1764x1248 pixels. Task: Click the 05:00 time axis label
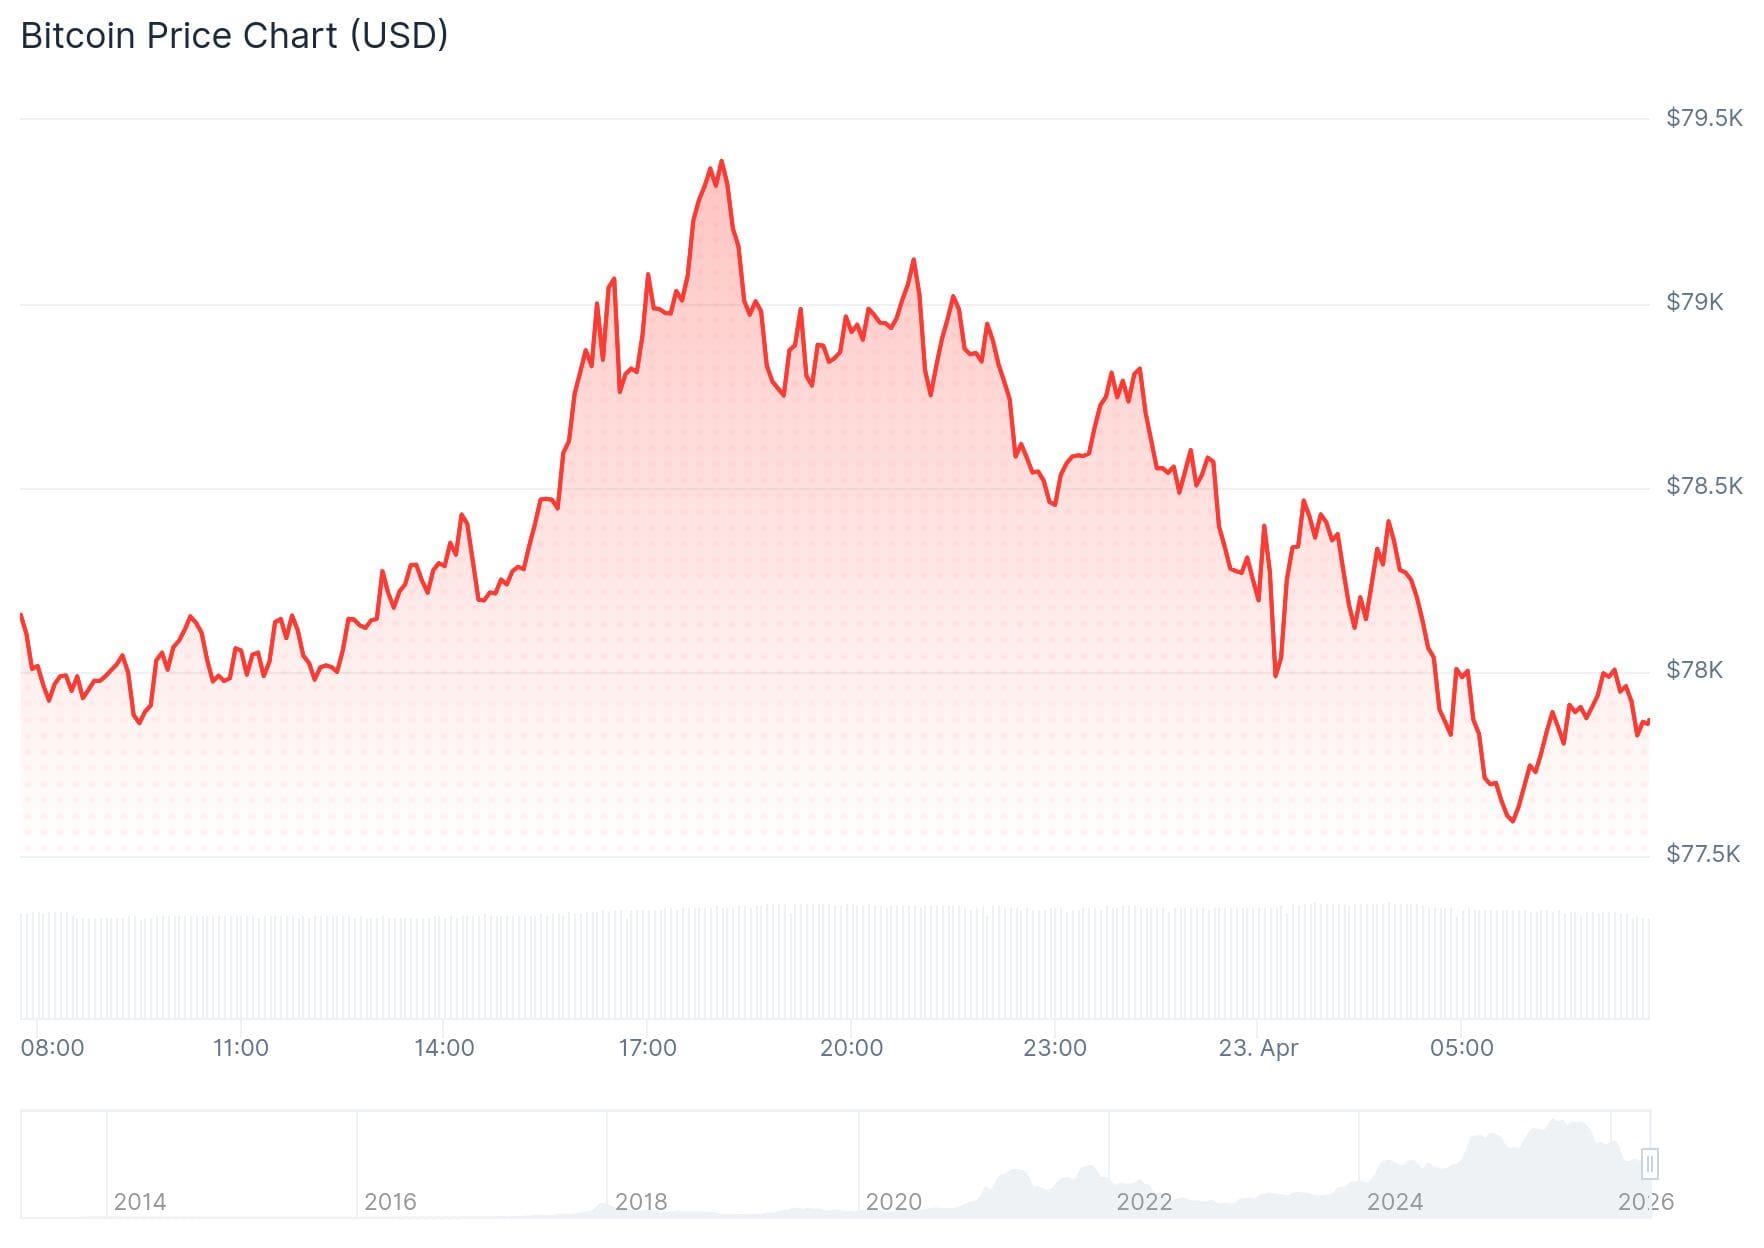(x=1462, y=1048)
